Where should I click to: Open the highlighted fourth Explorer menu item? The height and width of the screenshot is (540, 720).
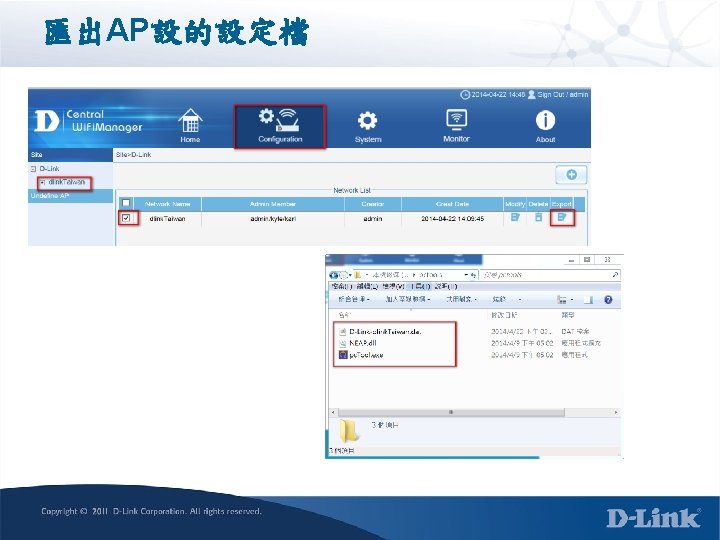click(x=420, y=287)
